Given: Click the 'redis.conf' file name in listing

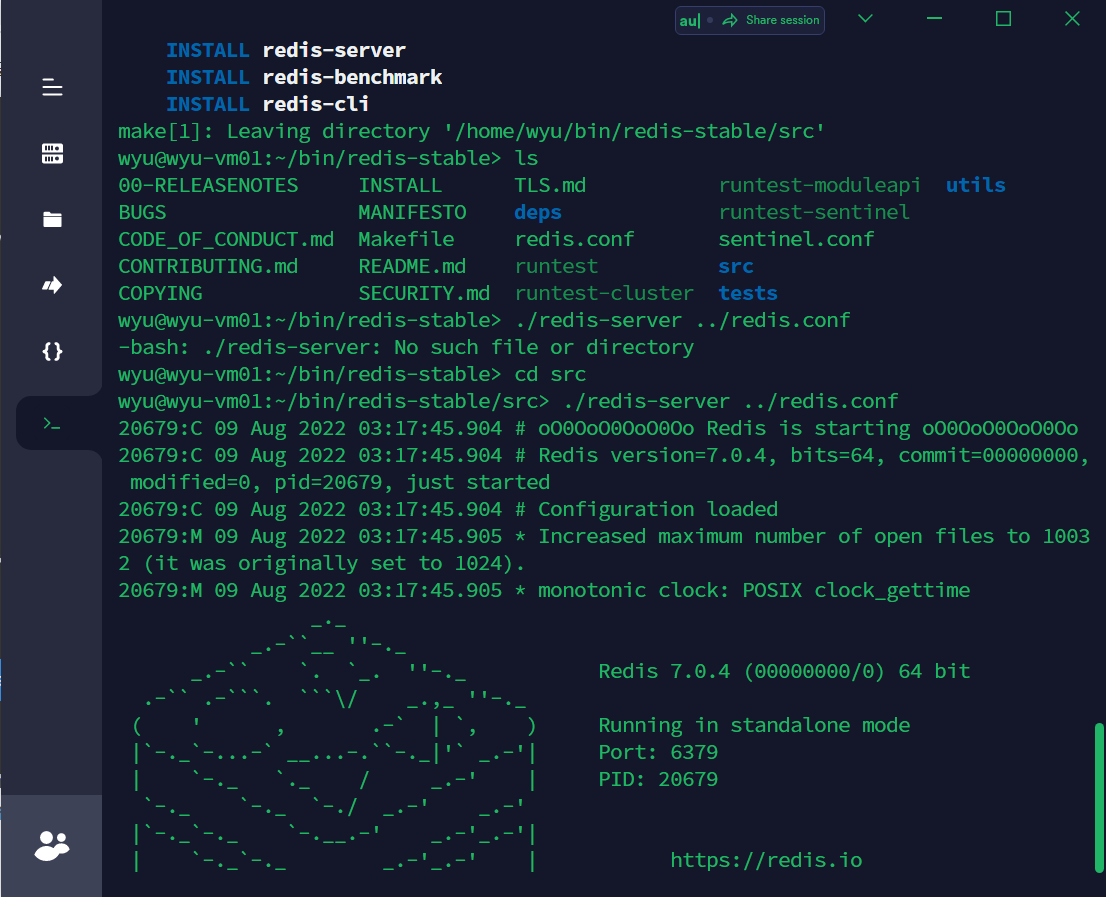Looking at the screenshot, I should (574, 240).
